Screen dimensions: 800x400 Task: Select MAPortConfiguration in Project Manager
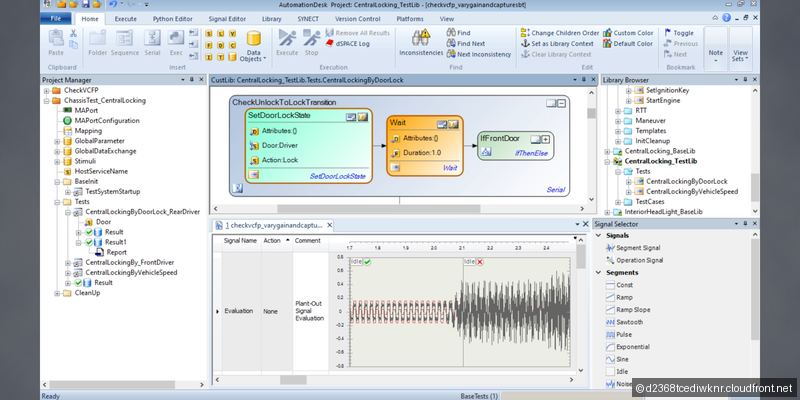[x=107, y=121]
